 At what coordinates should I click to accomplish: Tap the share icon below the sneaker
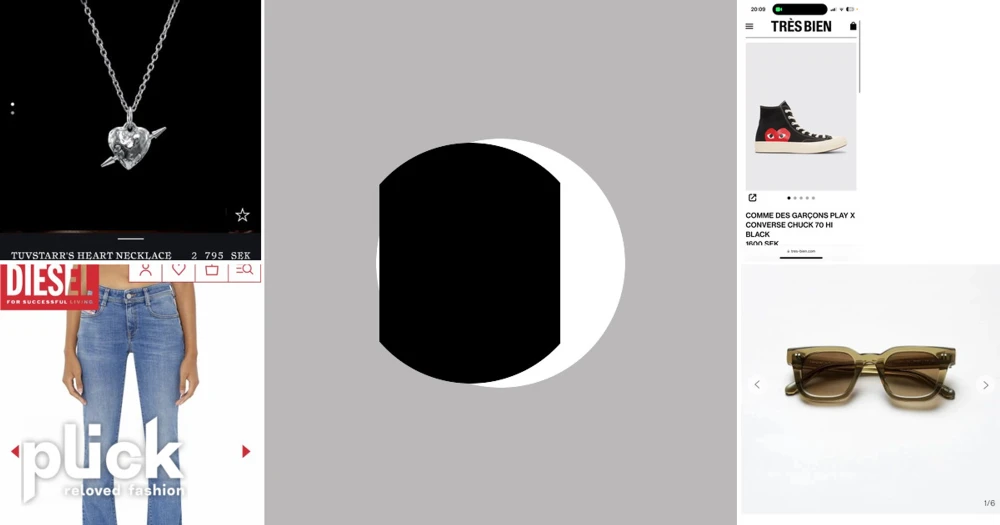click(x=753, y=198)
